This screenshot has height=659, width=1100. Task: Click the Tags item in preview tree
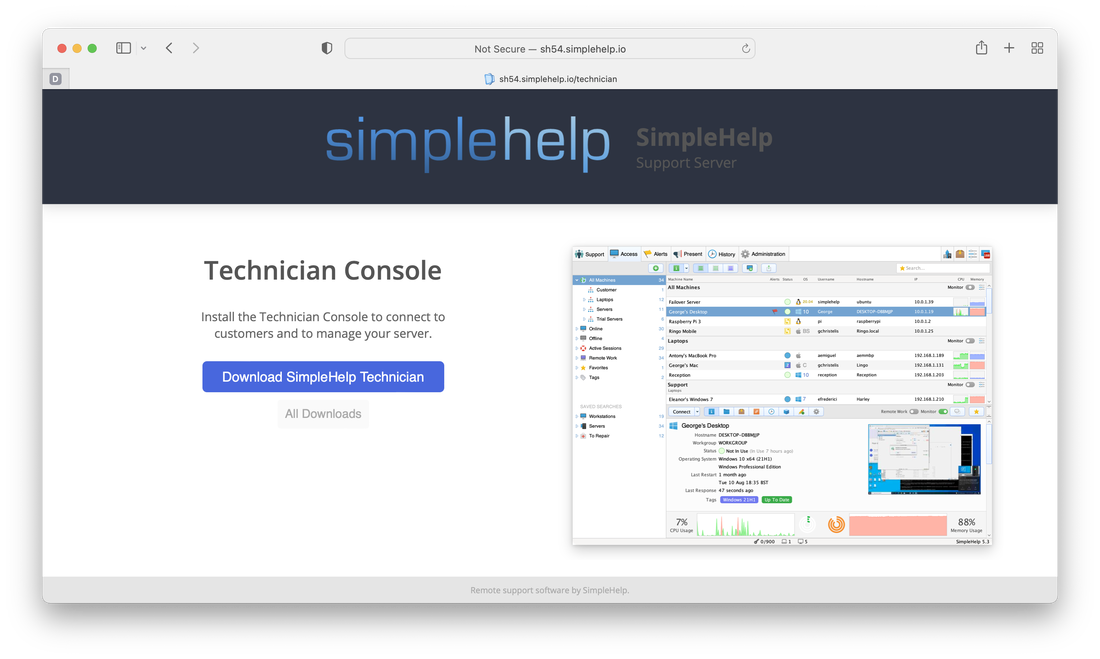[594, 378]
